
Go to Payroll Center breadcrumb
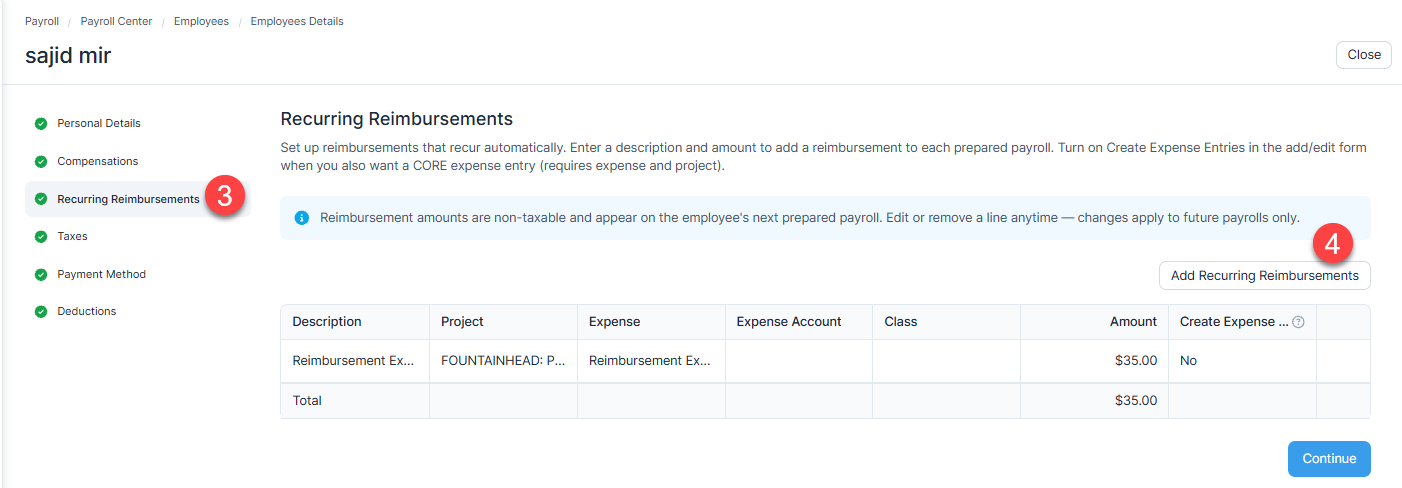(x=116, y=21)
